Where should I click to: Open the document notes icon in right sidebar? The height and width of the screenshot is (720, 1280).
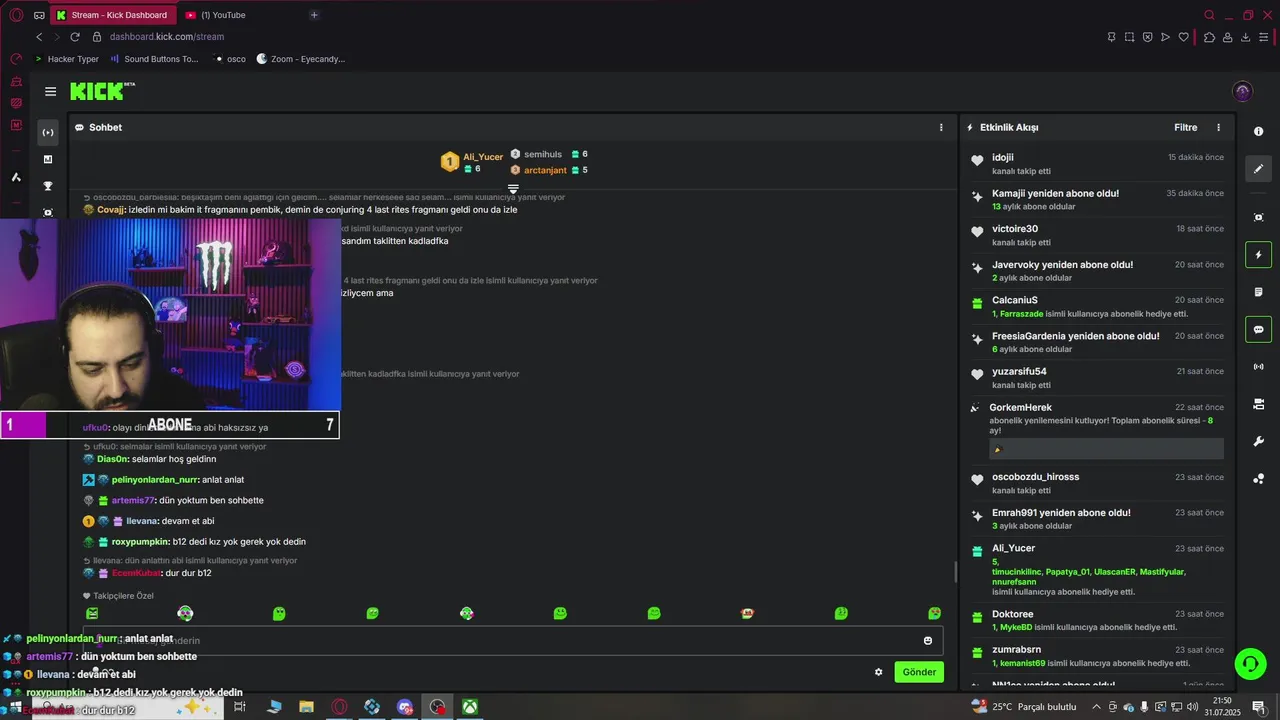pos(1258,292)
